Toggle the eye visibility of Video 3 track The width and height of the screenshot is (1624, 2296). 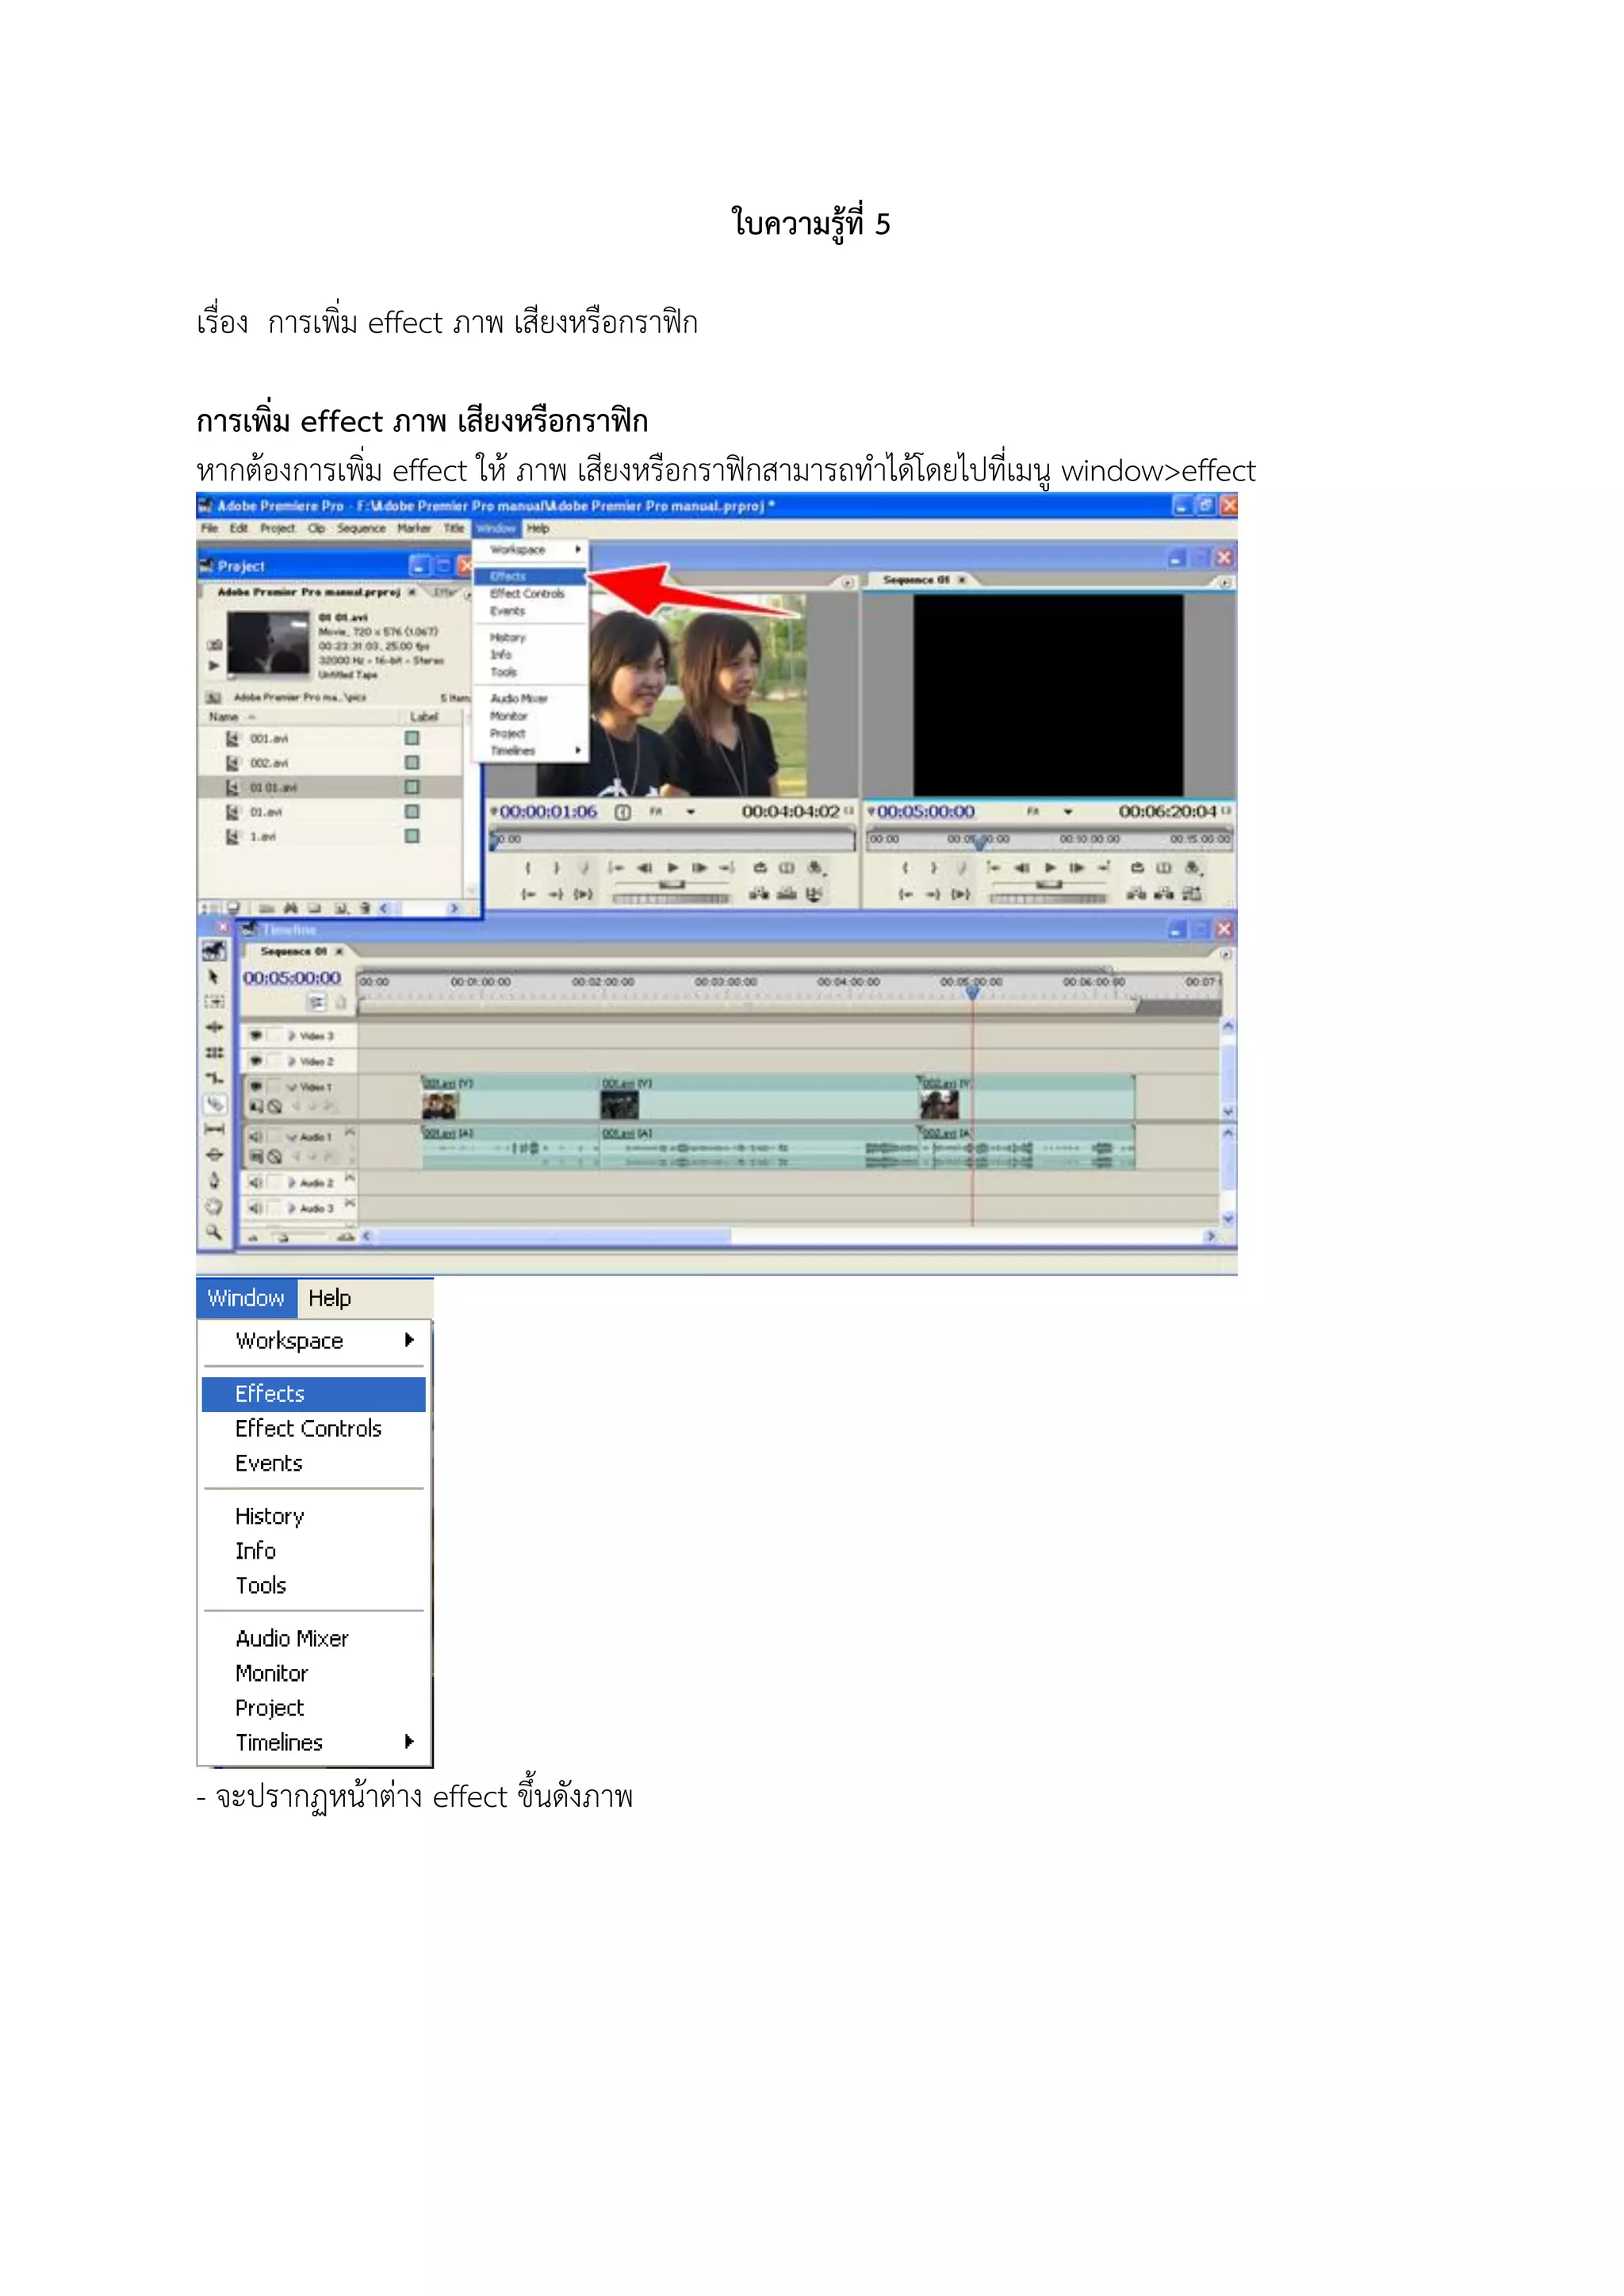256,1035
